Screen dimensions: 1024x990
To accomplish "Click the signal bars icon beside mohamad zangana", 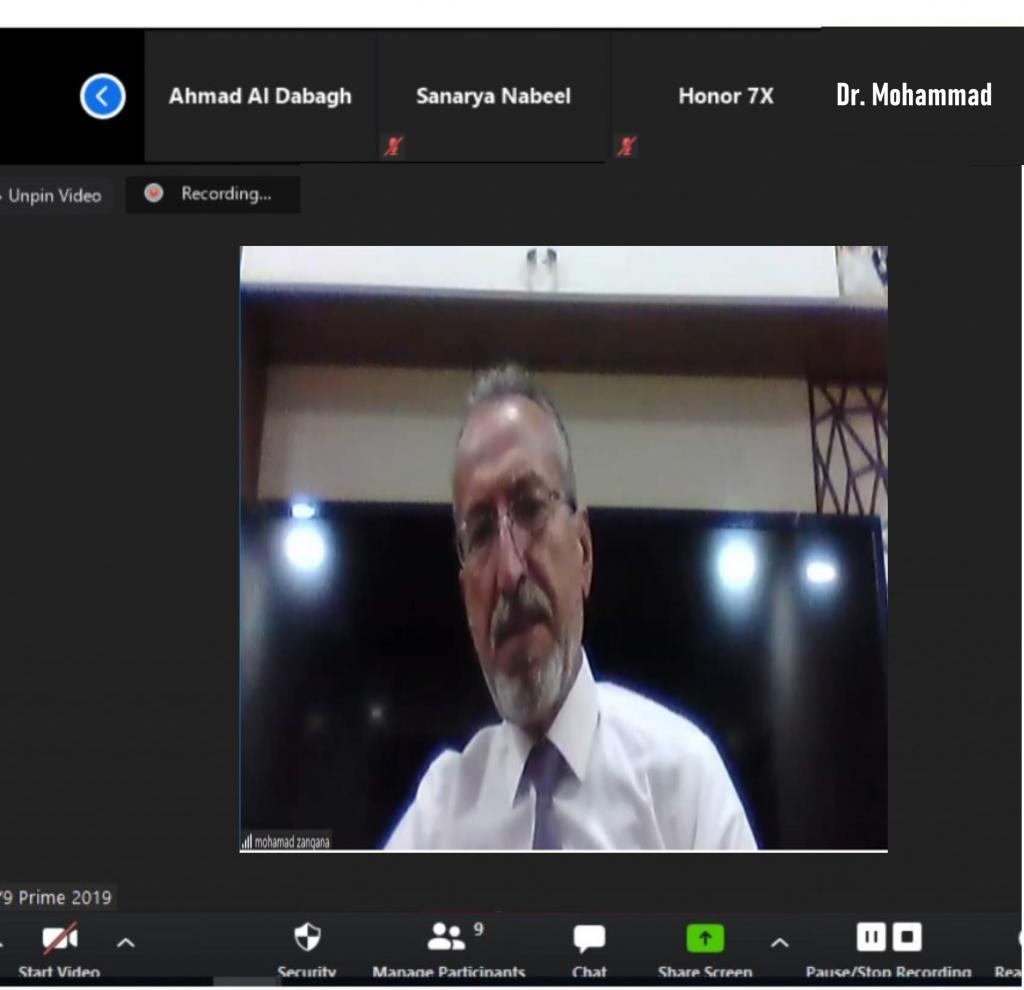I will pyautogui.click(x=246, y=842).
